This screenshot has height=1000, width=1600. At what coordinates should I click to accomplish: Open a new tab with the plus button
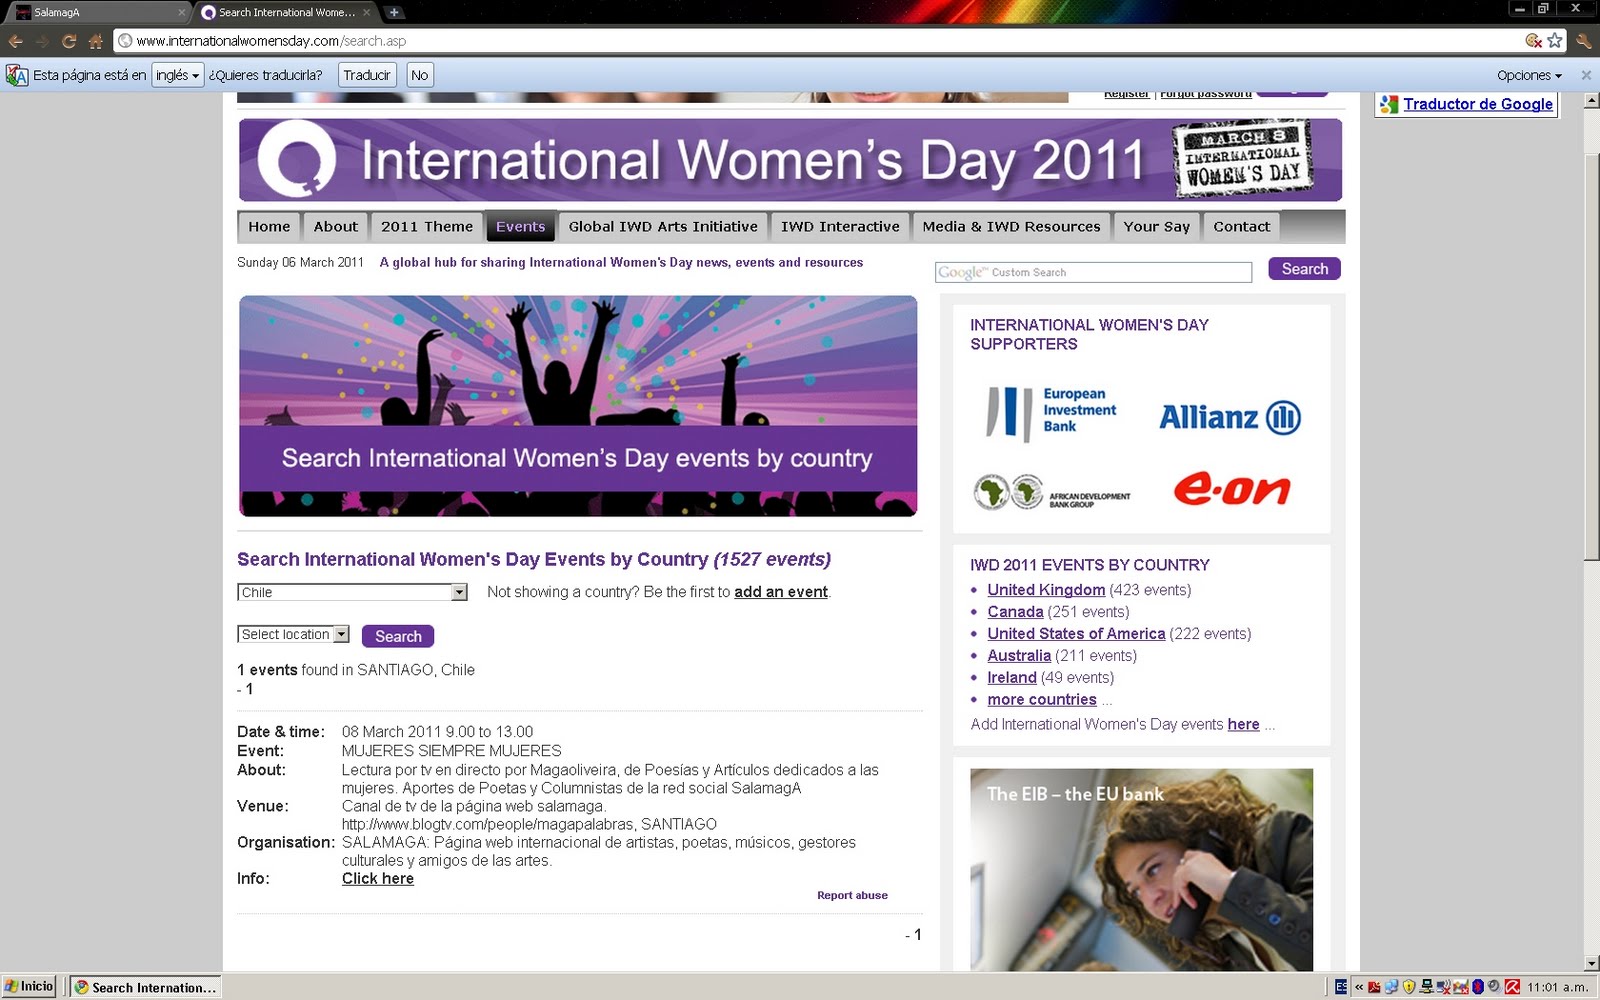(394, 12)
